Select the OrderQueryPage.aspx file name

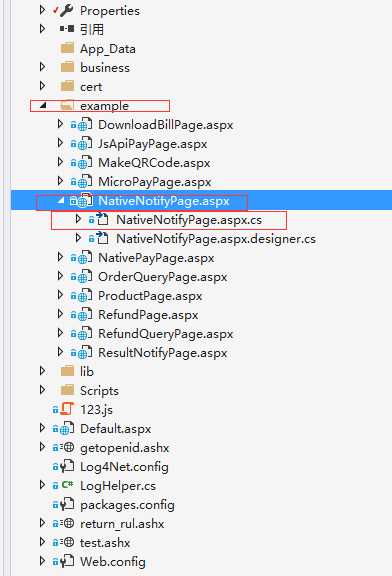click(x=162, y=277)
